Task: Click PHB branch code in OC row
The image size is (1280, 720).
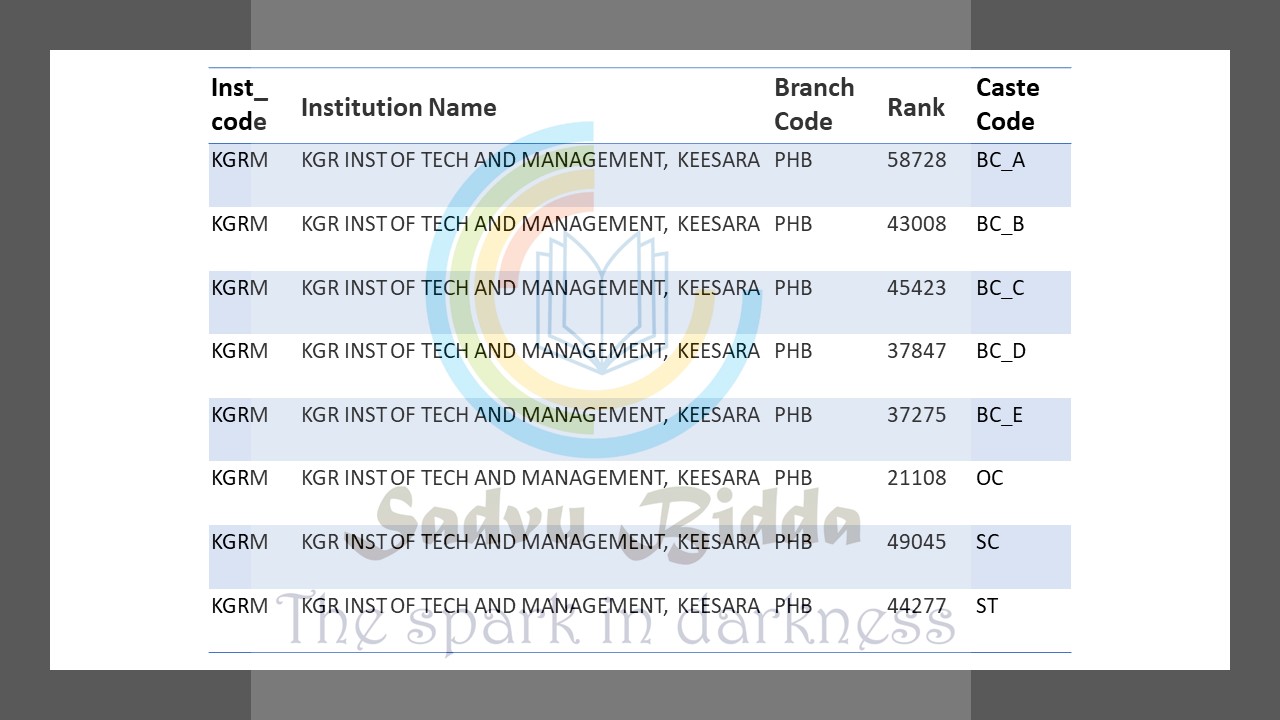Action: tap(793, 478)
